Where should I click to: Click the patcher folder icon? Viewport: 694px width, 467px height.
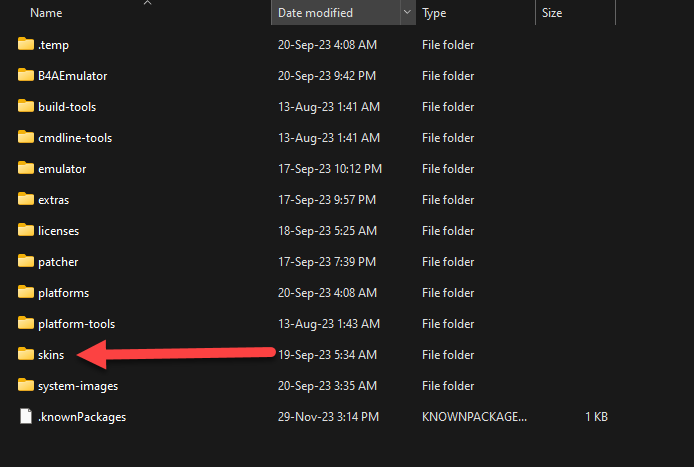[x=26, y=261]
